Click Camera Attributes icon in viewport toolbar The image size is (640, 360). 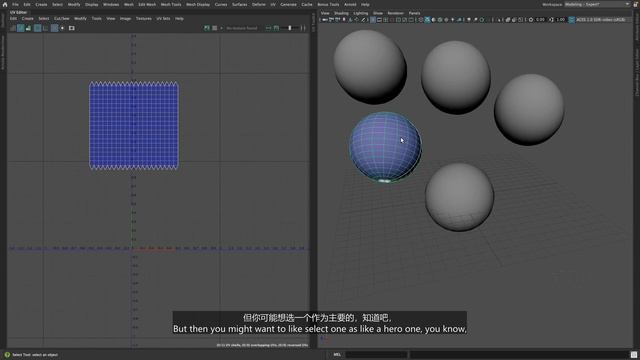pyautogui.click(x=338, y=20)
